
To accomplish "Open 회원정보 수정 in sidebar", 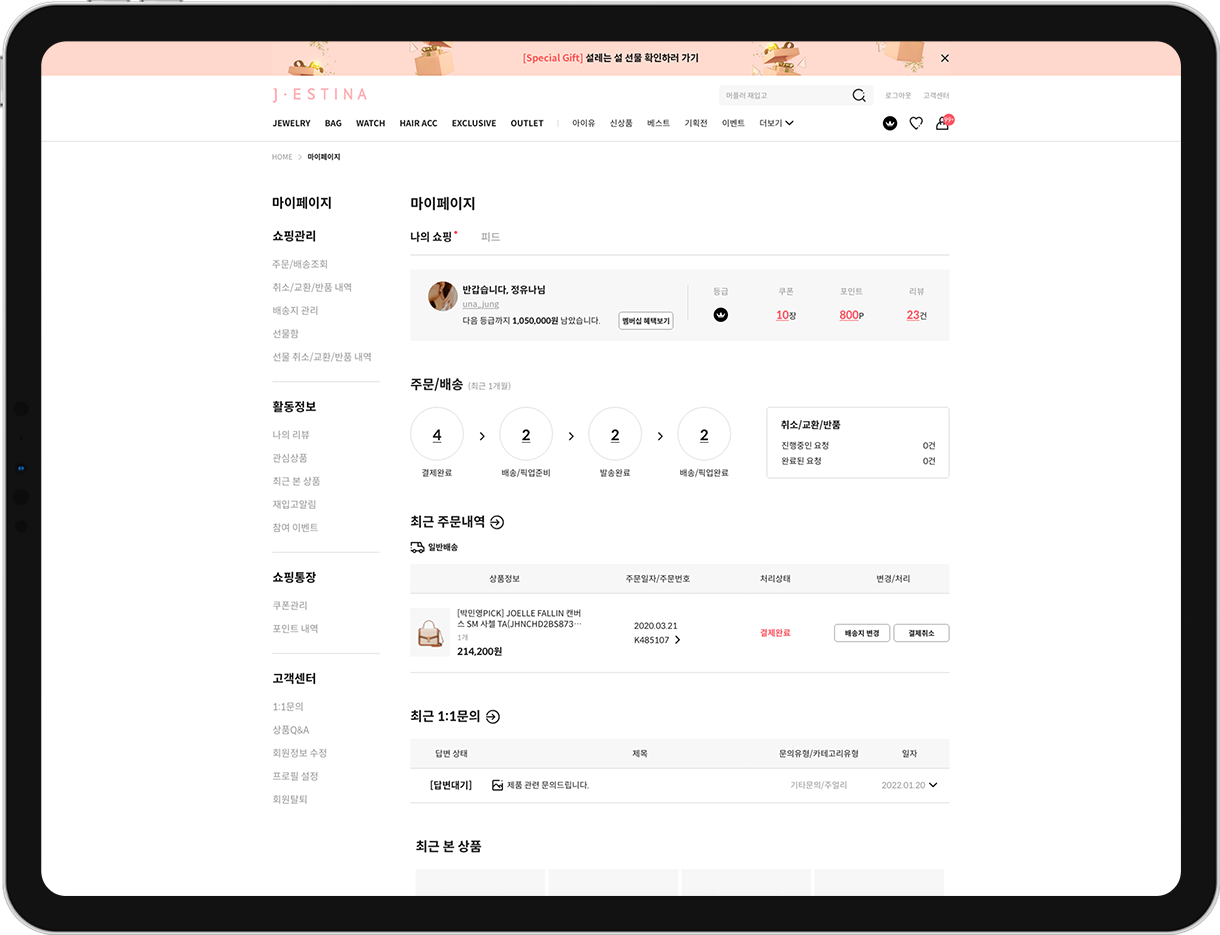I will point(300,753).
